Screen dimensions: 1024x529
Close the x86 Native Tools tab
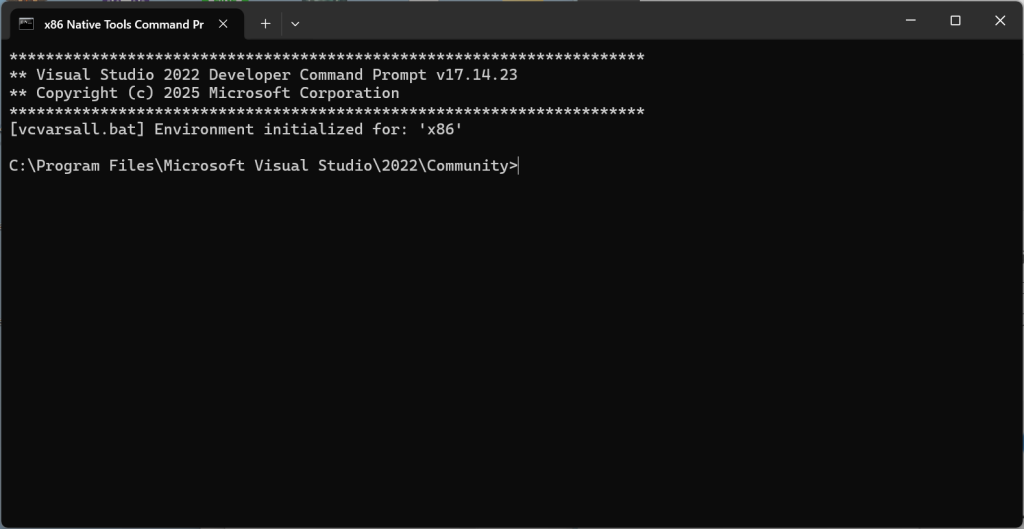click(x=221, y=24)
